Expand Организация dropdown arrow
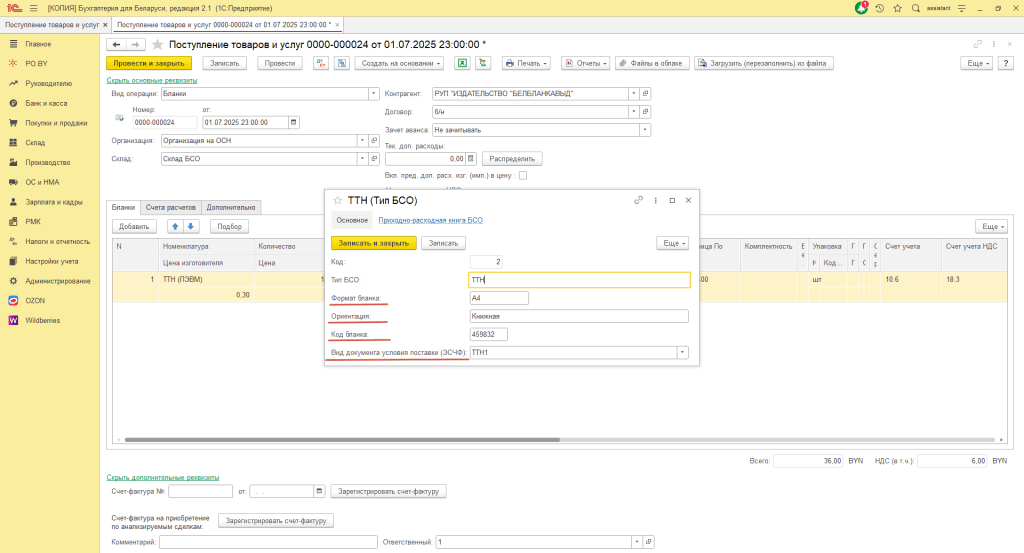 [362, 140]
